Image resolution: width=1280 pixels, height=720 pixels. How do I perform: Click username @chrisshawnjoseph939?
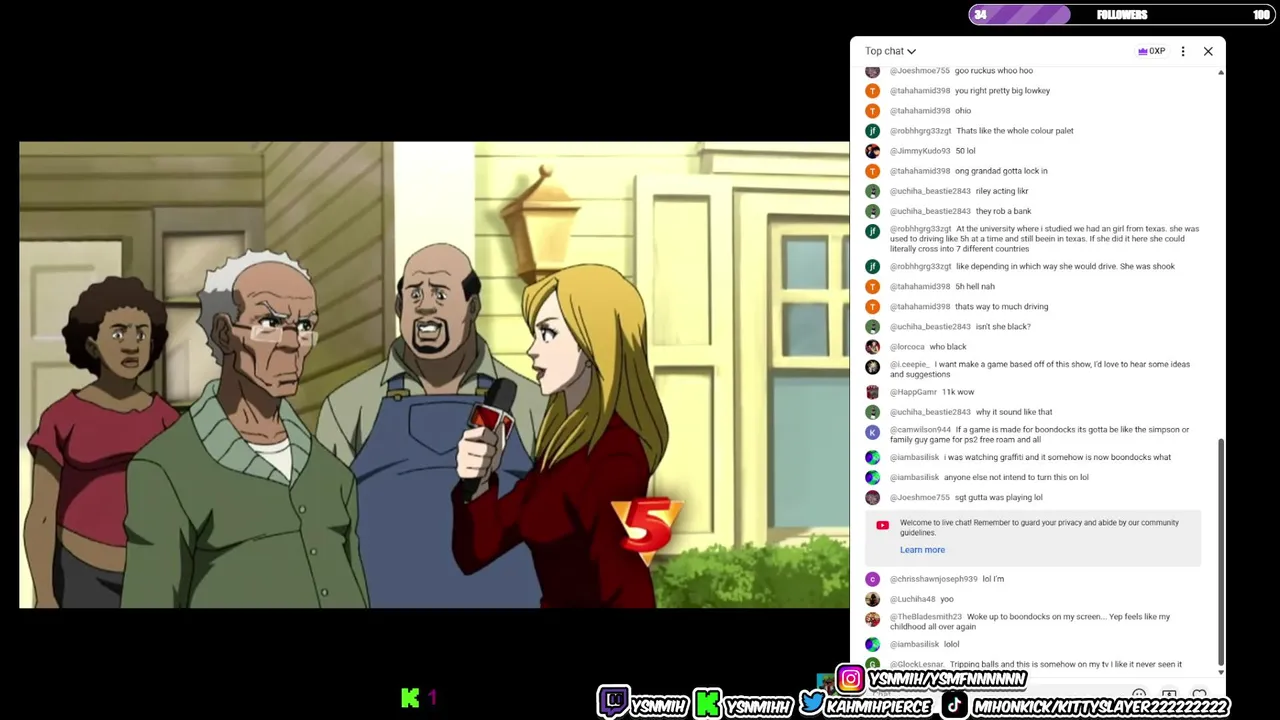tap(934, 579)
